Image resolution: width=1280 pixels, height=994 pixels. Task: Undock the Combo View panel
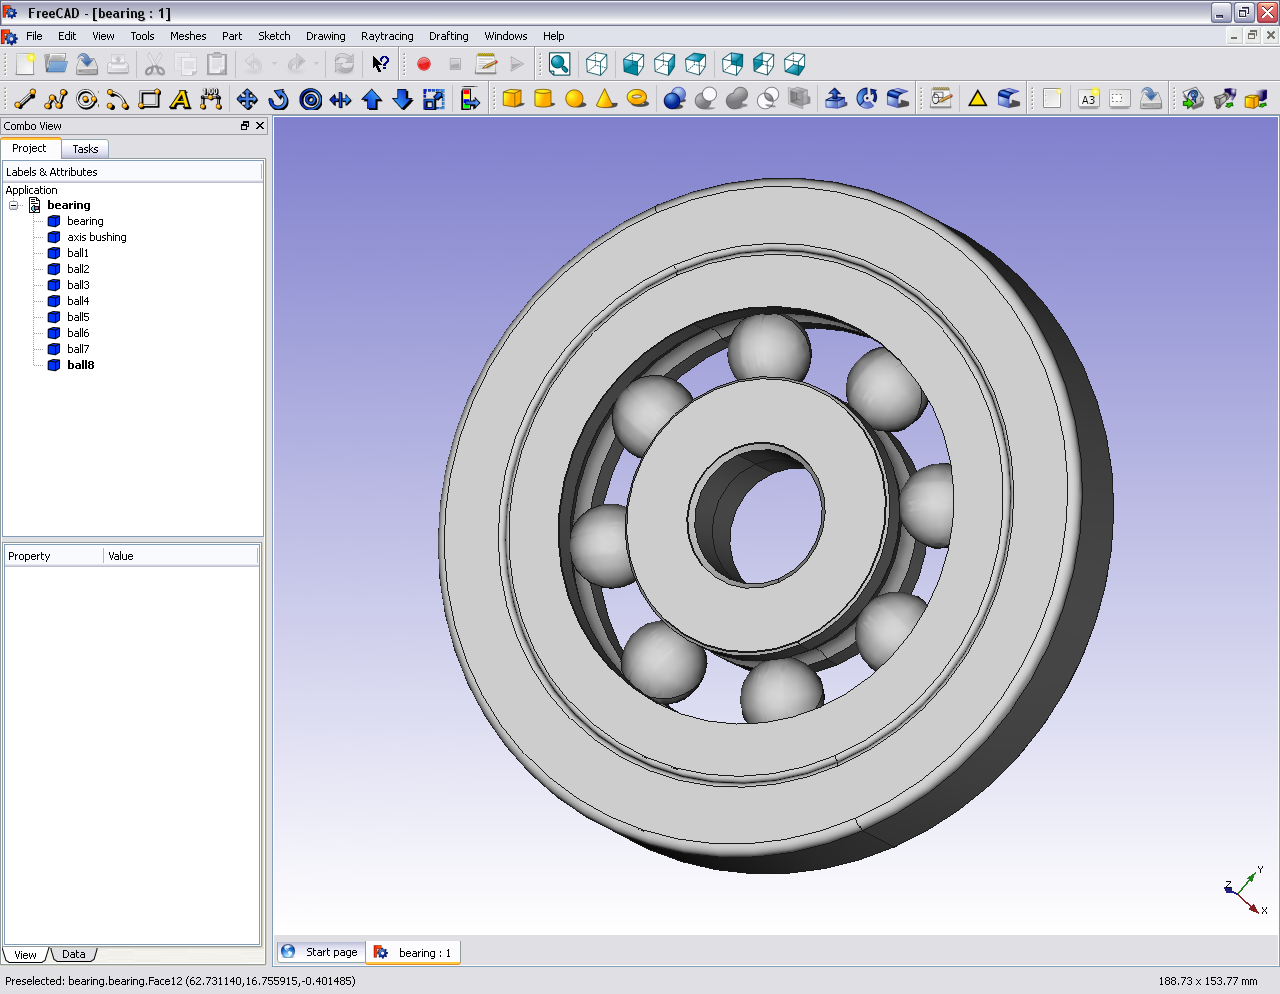pyautogui.click(x=245, y=126)
